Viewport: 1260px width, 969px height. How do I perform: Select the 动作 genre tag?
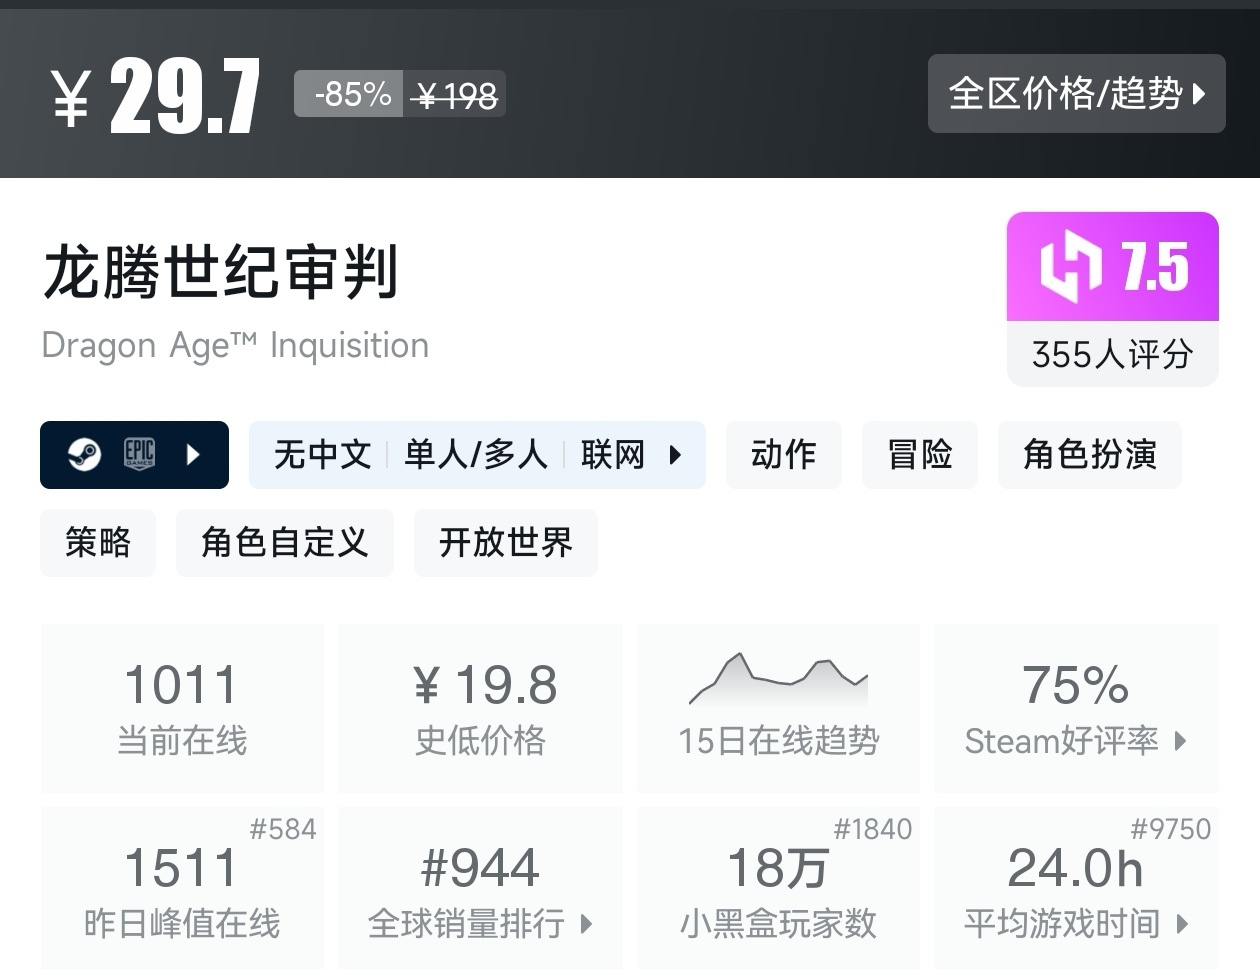[x=784, y=455]
